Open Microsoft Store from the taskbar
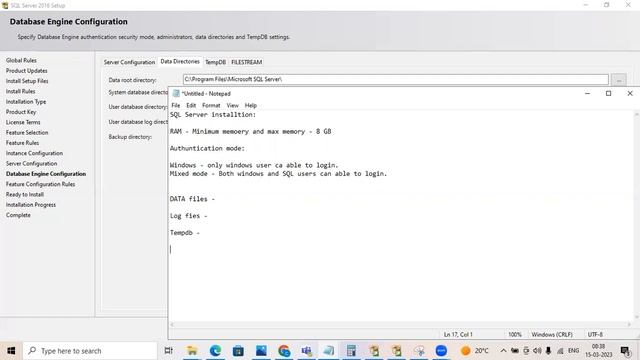 pyautogui.click(x=238, y=351)
